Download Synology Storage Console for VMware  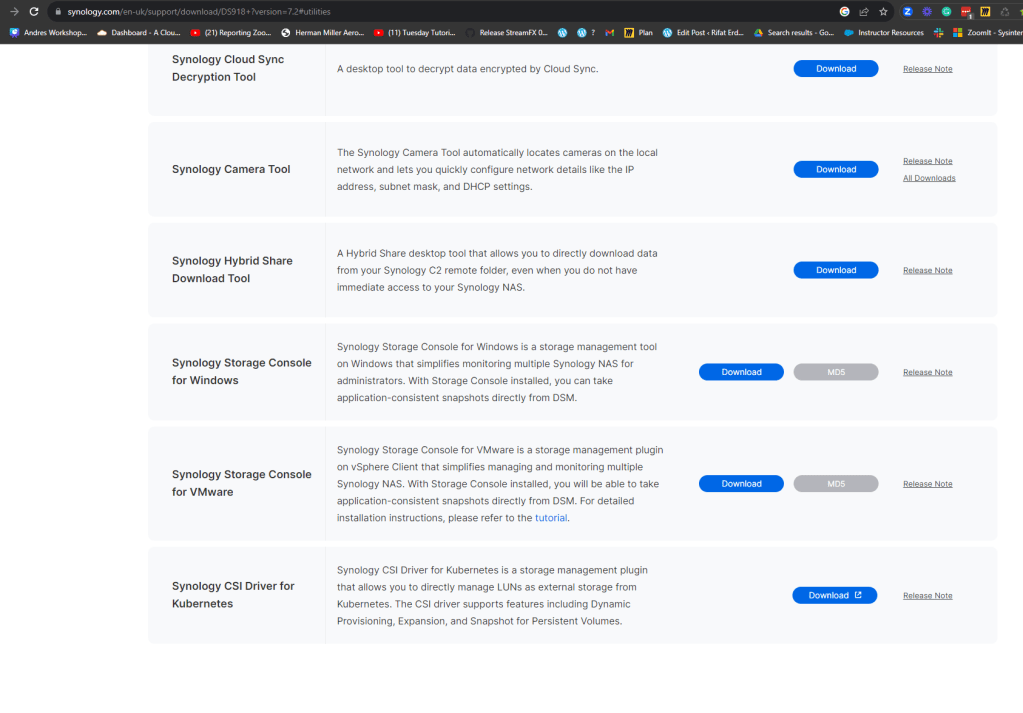click(x=741, y=483)
